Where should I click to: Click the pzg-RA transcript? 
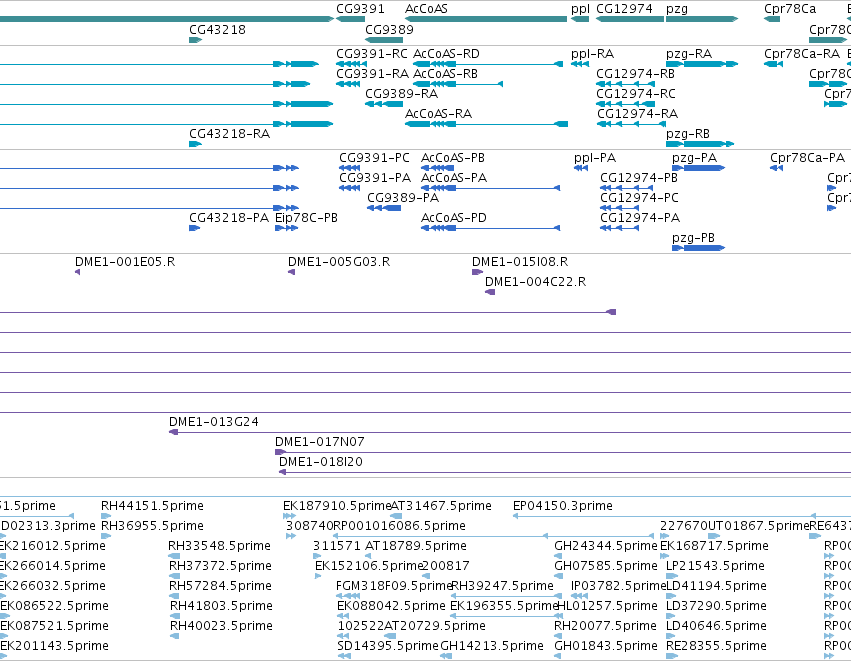click(x=702, y=64)
